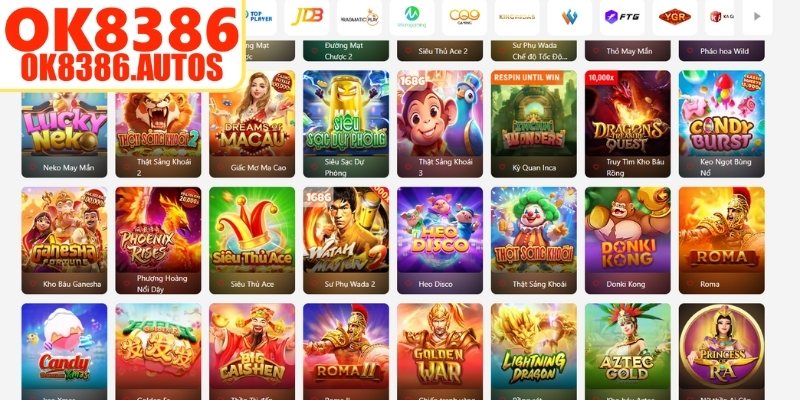The width and height of the screenshot is (800, 400).
Task: Favorite the Neko May Mắn game heart
Action: (x=34, y=167)
